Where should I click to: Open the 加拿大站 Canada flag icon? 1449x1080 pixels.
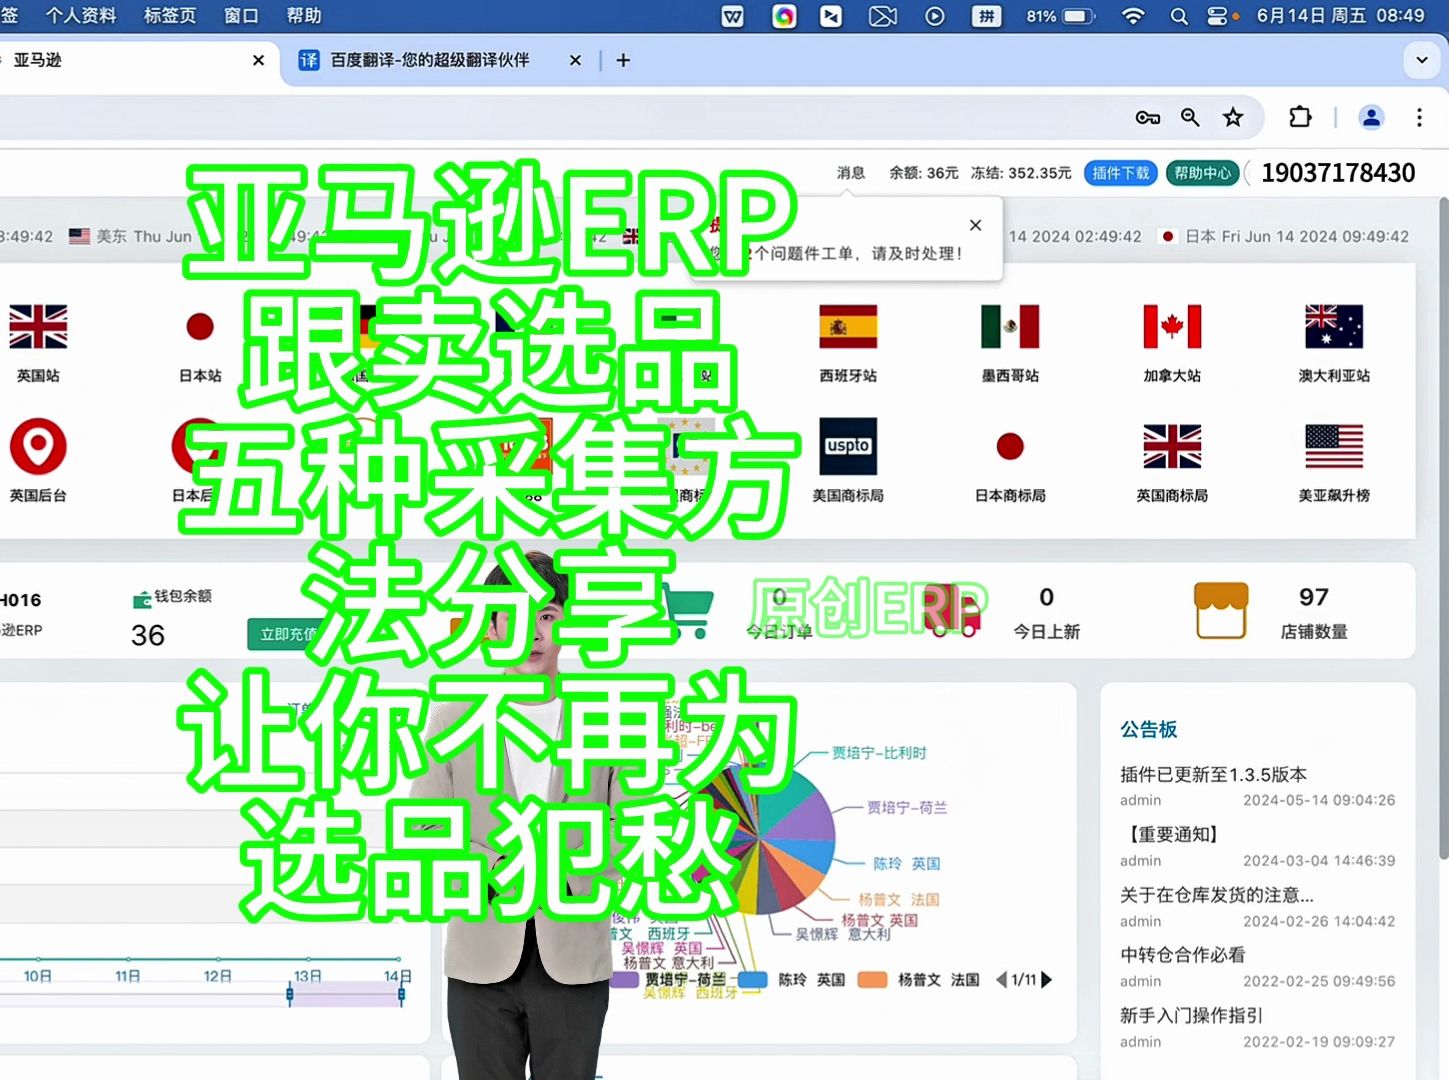click(x=1172, y=327)
